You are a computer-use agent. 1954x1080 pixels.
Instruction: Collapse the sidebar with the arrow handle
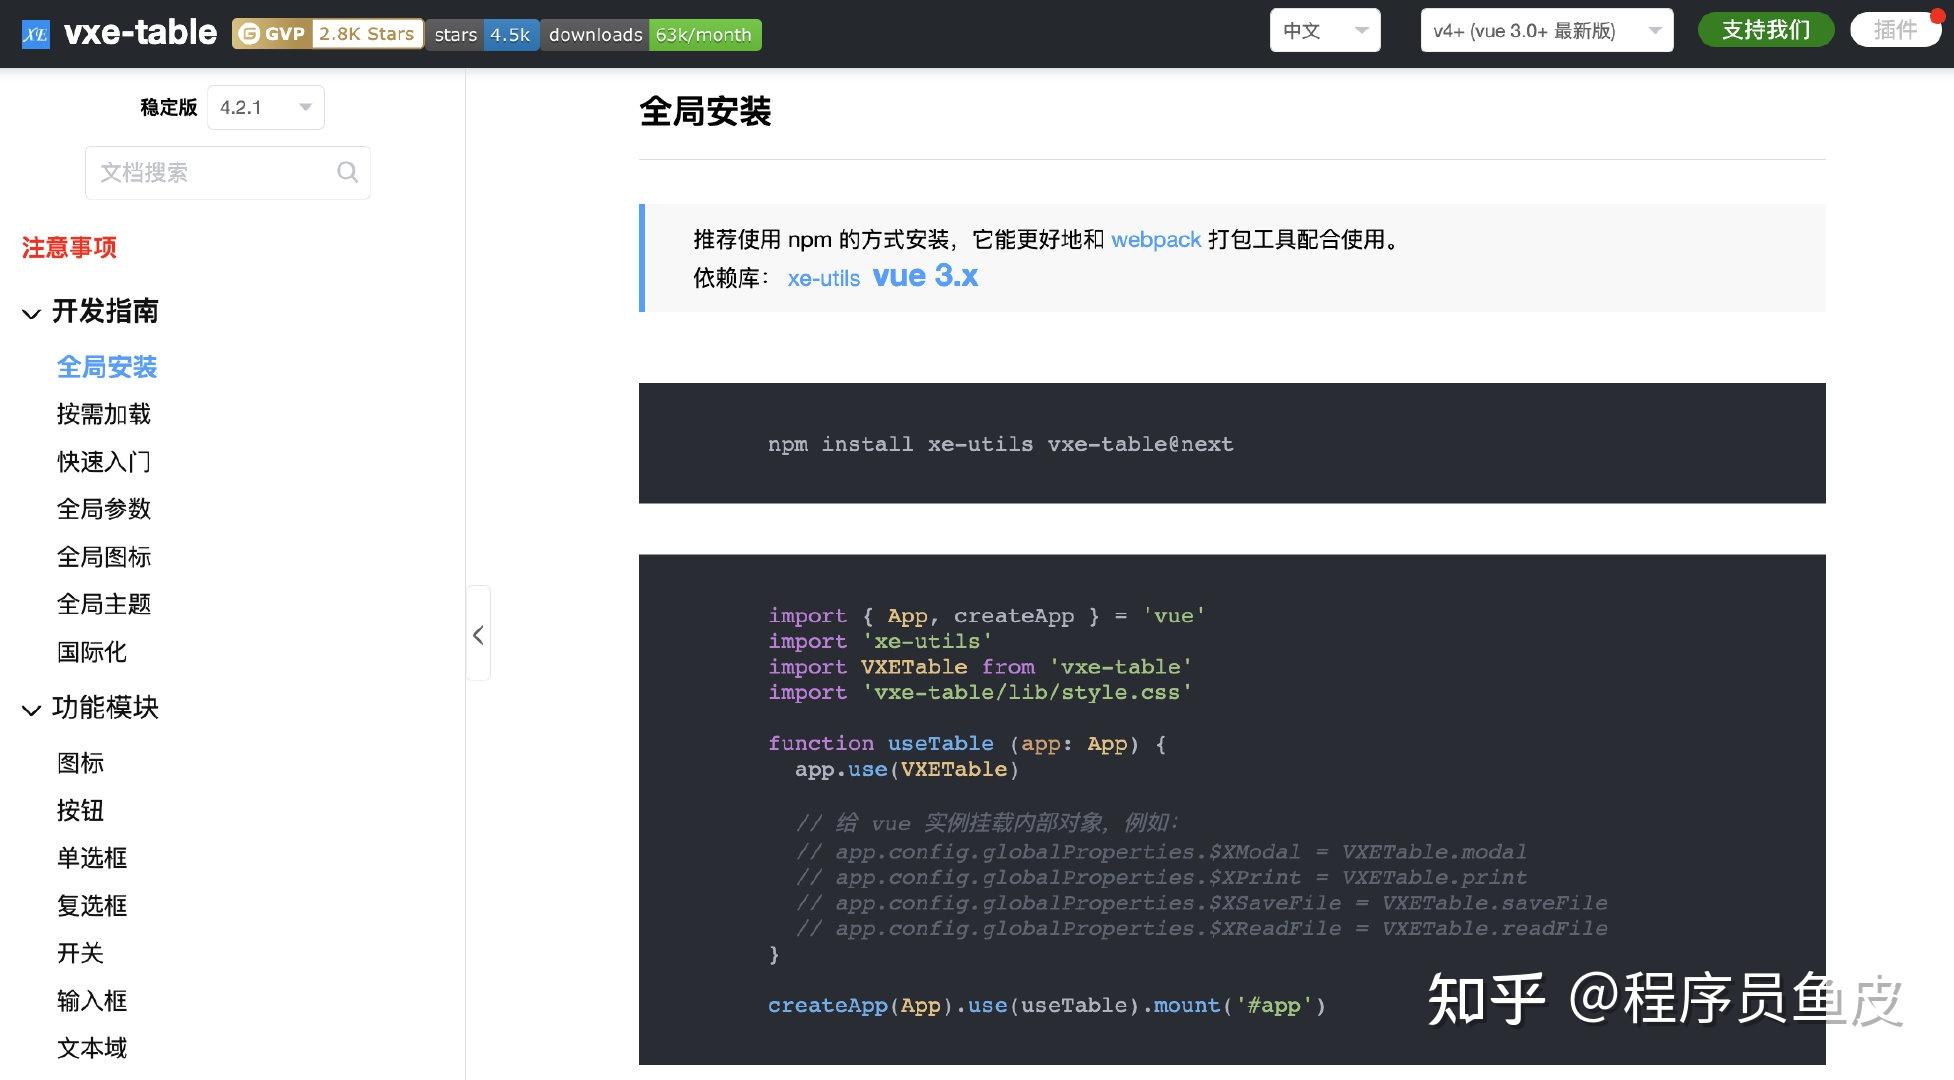pyautogui.click(x=478, y=634)
